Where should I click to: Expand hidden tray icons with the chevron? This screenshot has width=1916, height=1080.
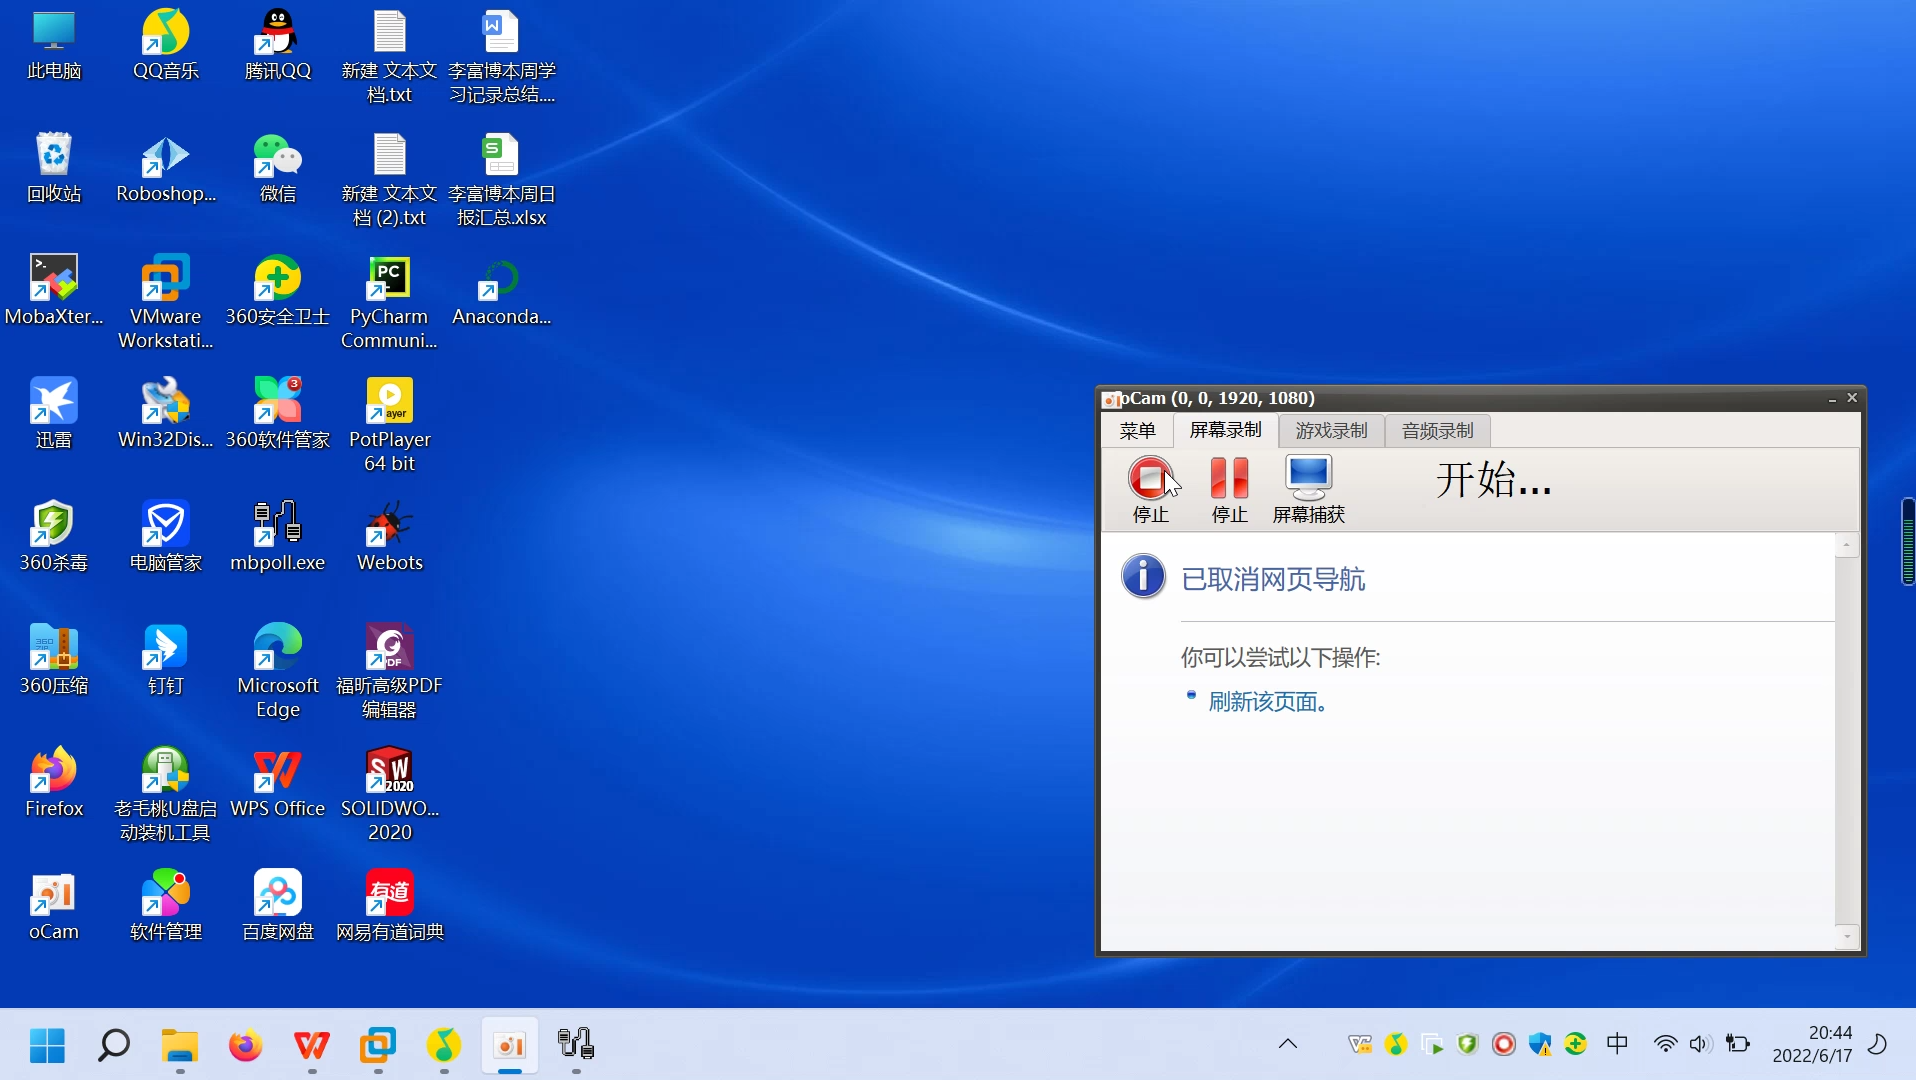[1287, 1044]
